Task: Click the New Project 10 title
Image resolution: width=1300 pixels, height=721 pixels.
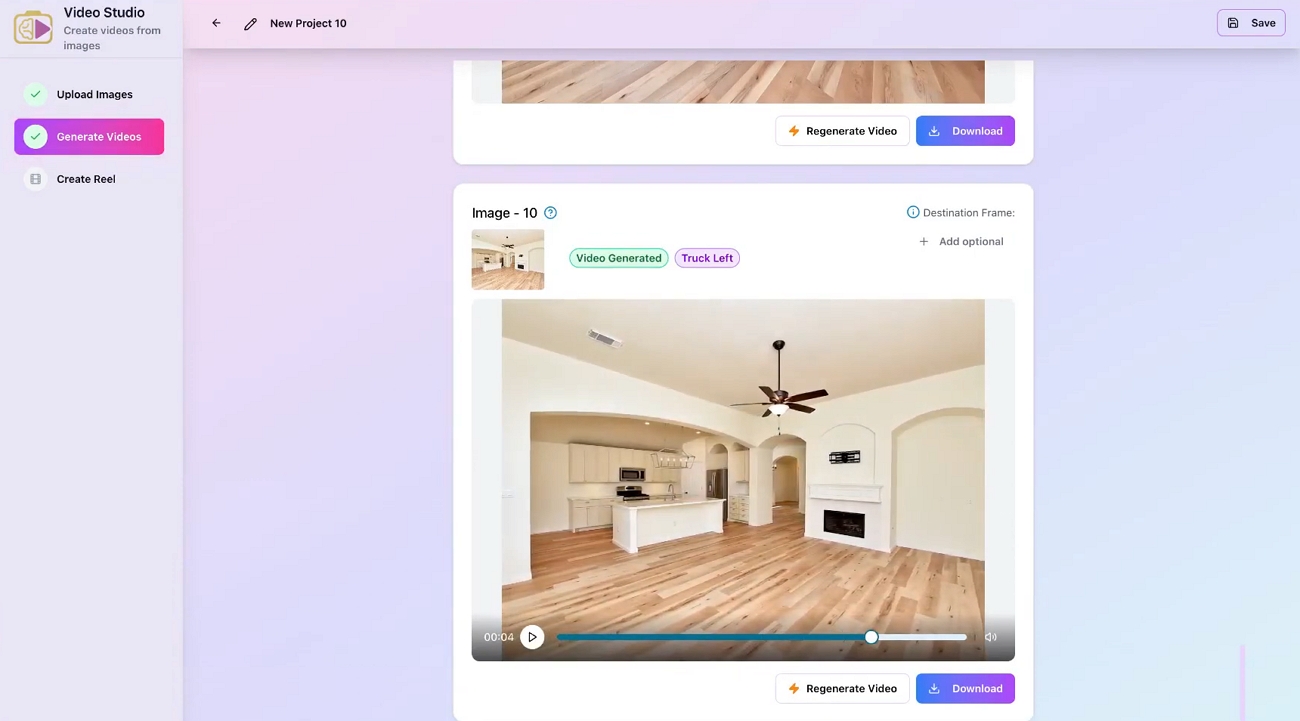Action: [x=308, y=23]
